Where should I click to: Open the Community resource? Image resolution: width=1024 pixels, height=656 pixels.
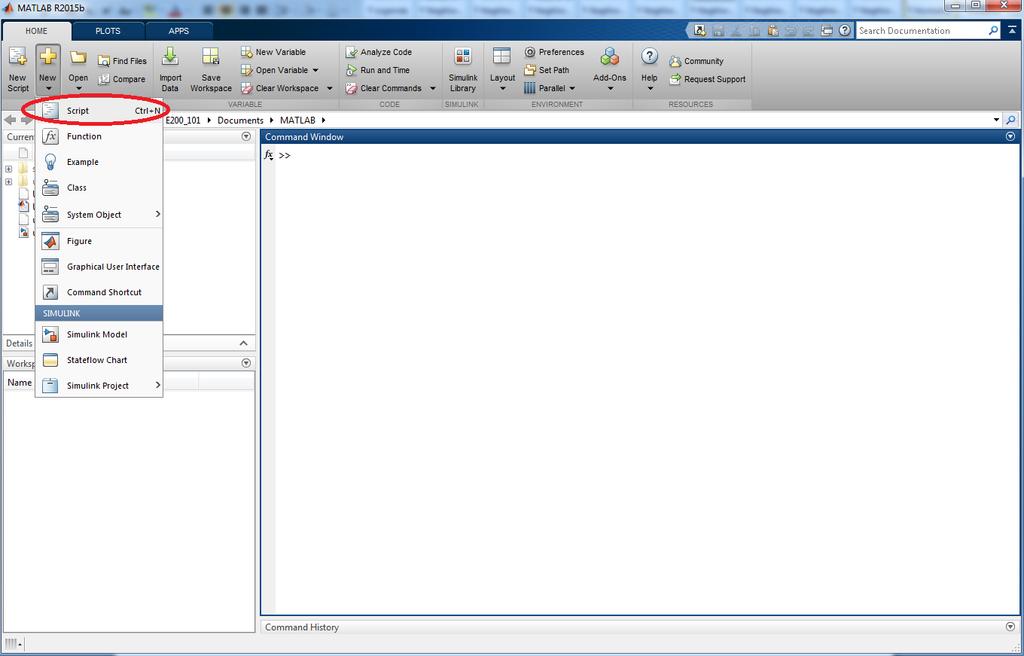click(x=696, y=61)
